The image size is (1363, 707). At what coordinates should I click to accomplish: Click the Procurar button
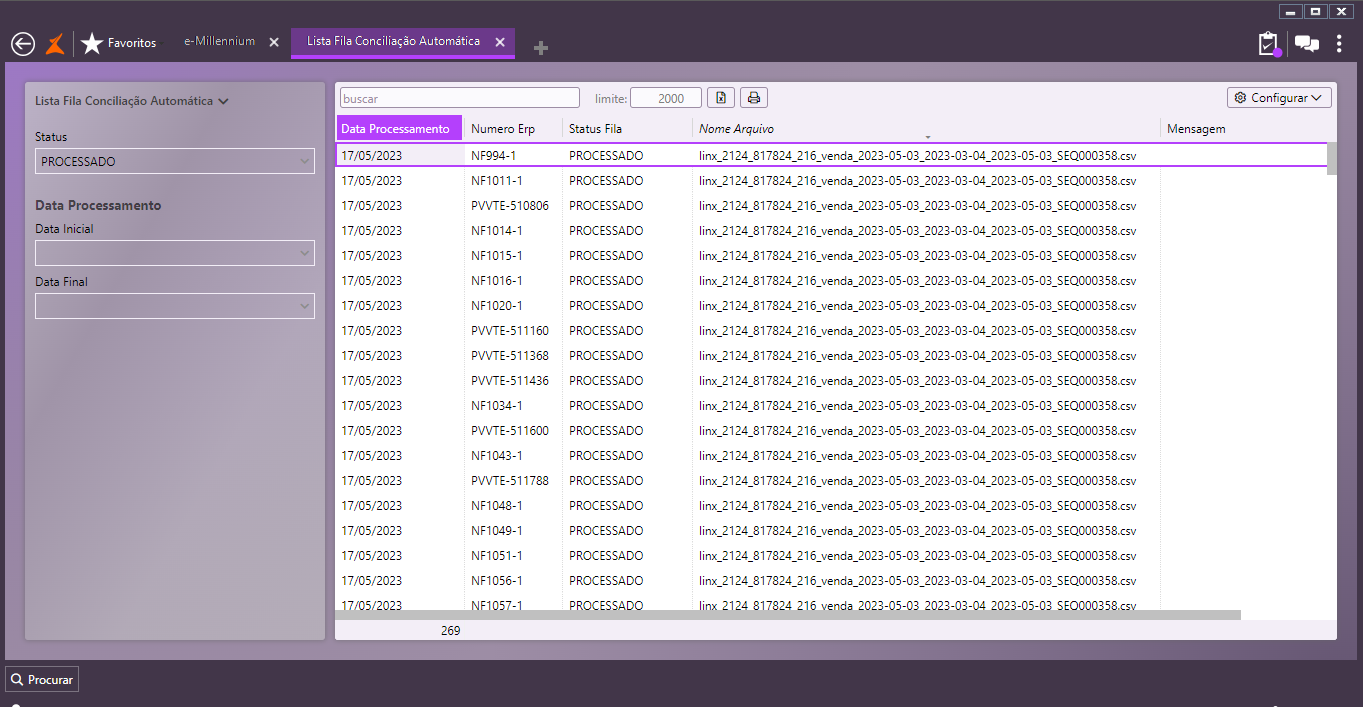pyautogui.click(x=42, y=679)
